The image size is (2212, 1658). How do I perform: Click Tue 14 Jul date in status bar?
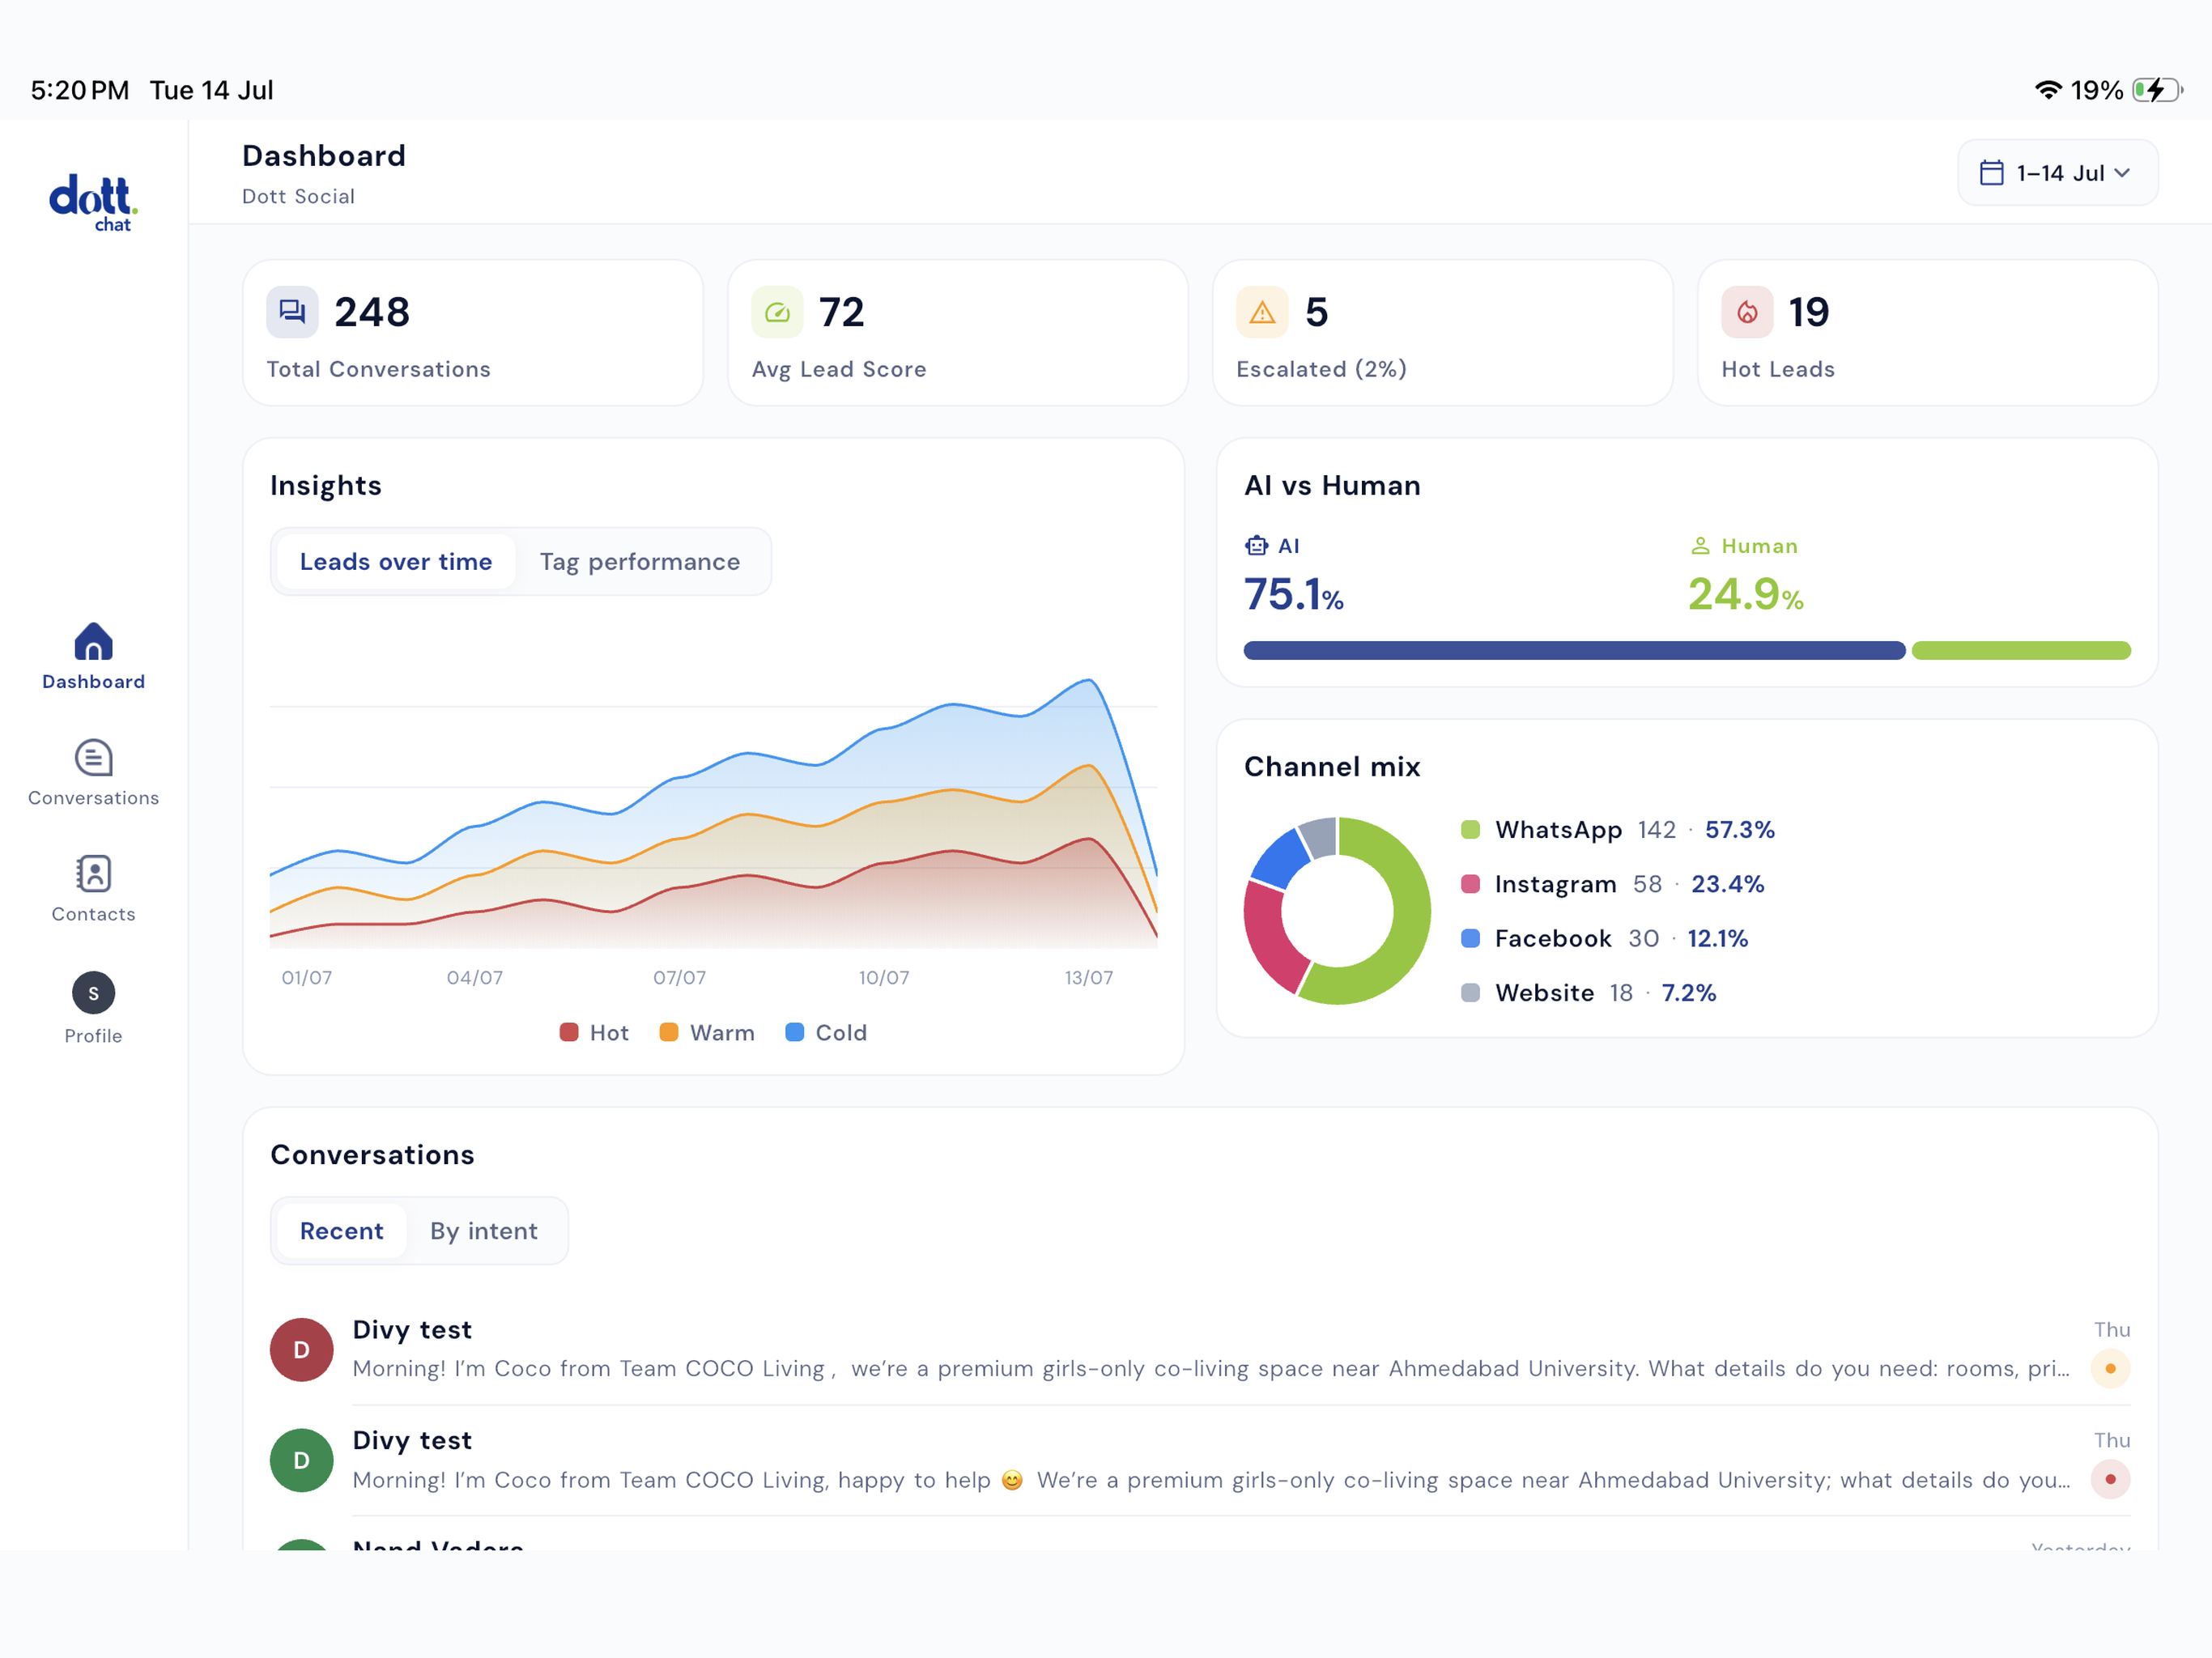(211, 90)
